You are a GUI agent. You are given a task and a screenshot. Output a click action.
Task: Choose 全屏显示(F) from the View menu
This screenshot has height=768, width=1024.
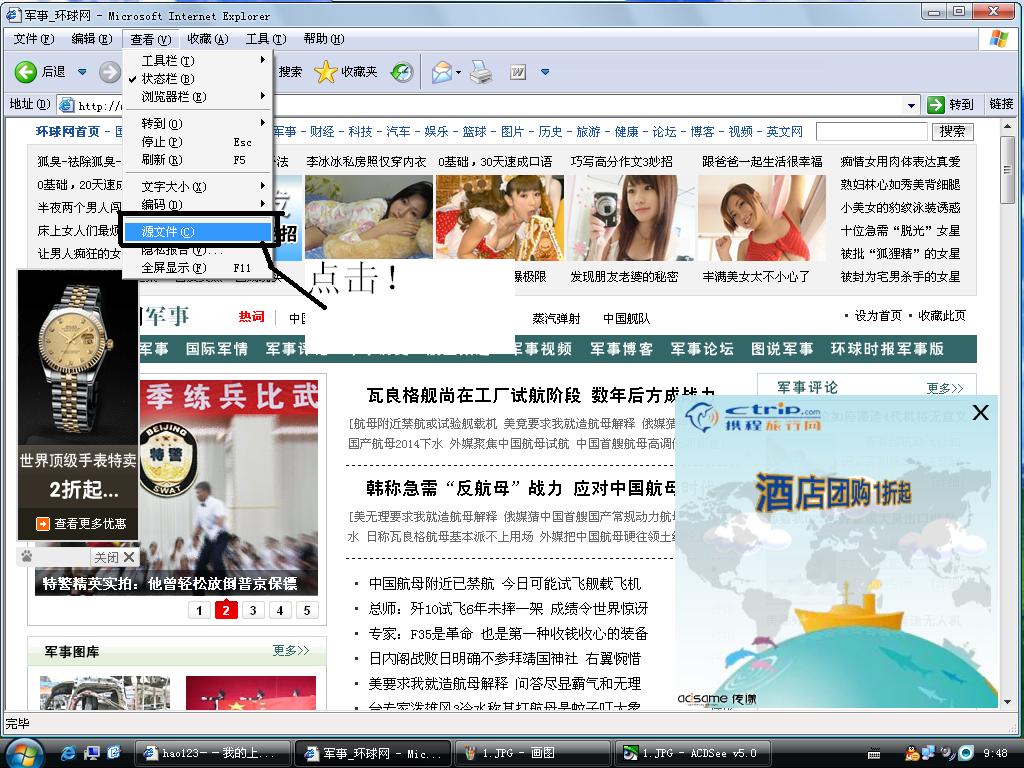(197, 268)
